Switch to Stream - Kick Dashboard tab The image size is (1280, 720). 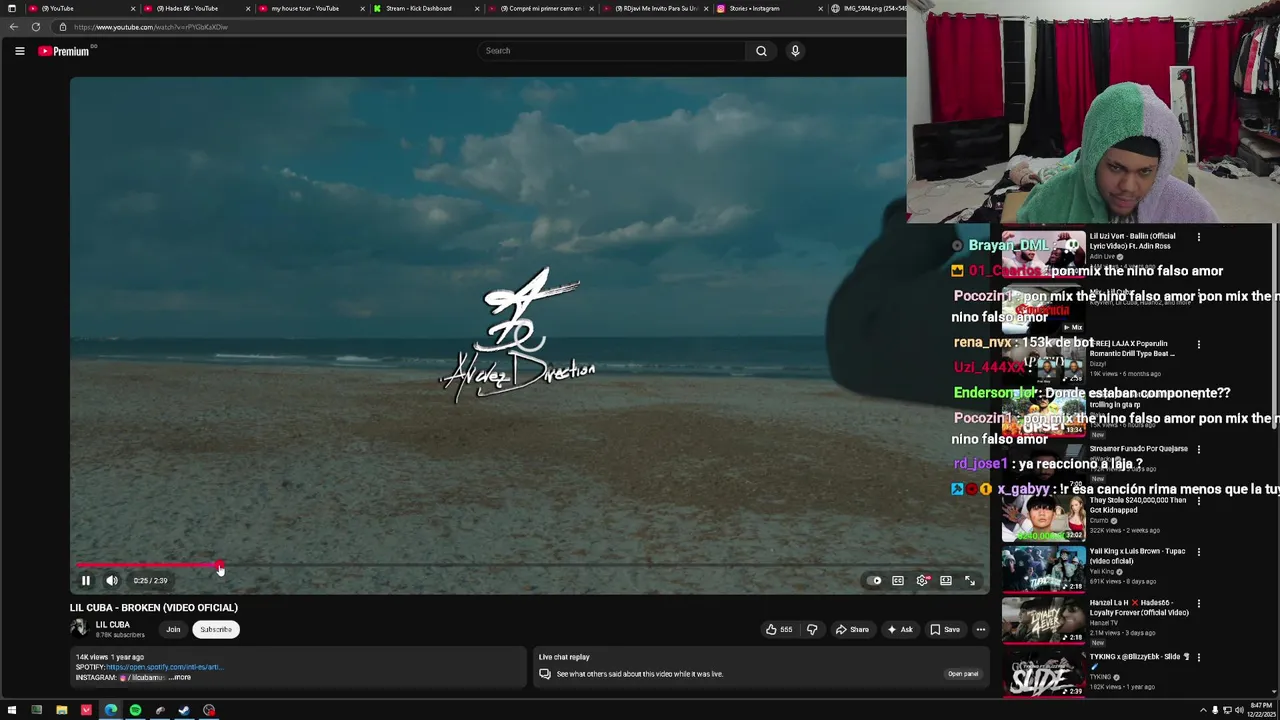425,8
